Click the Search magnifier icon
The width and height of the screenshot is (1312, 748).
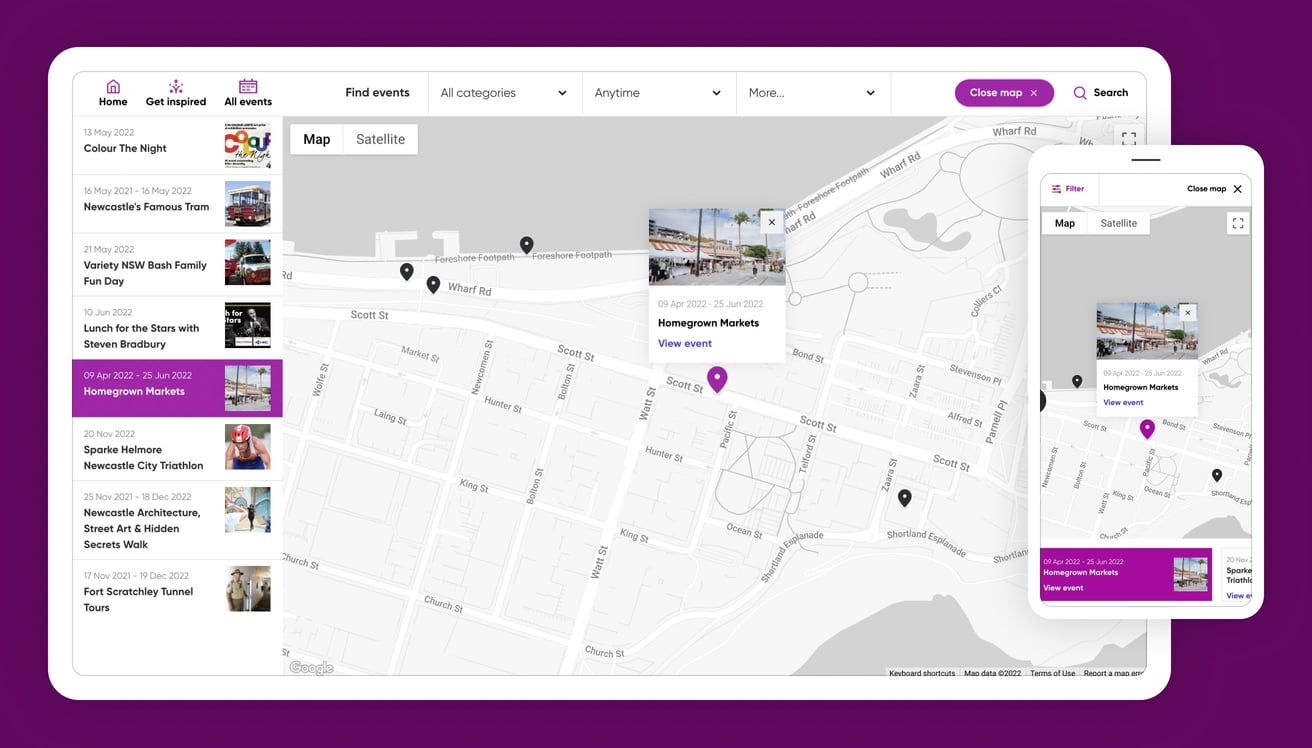[1080, 92]
